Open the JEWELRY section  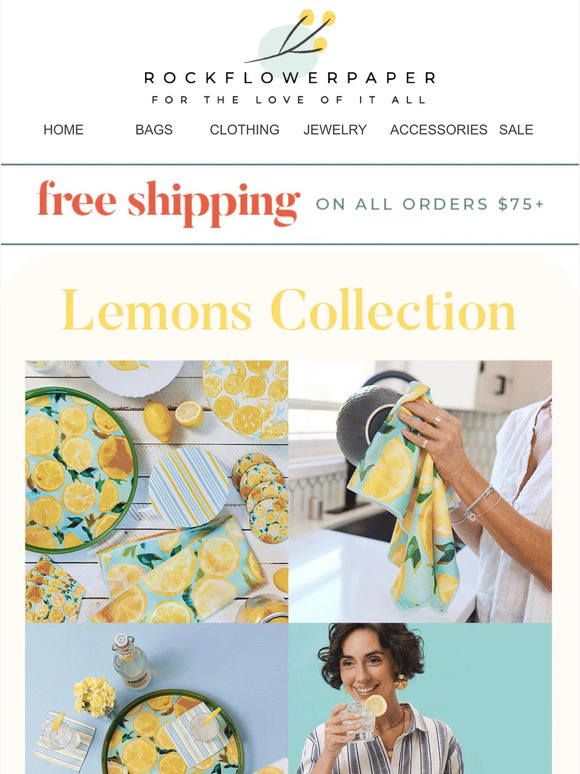click(x=335, y=130)
